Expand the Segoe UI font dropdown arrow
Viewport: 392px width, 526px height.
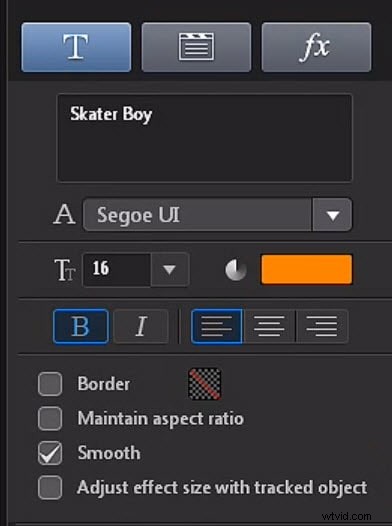point(332,215)
